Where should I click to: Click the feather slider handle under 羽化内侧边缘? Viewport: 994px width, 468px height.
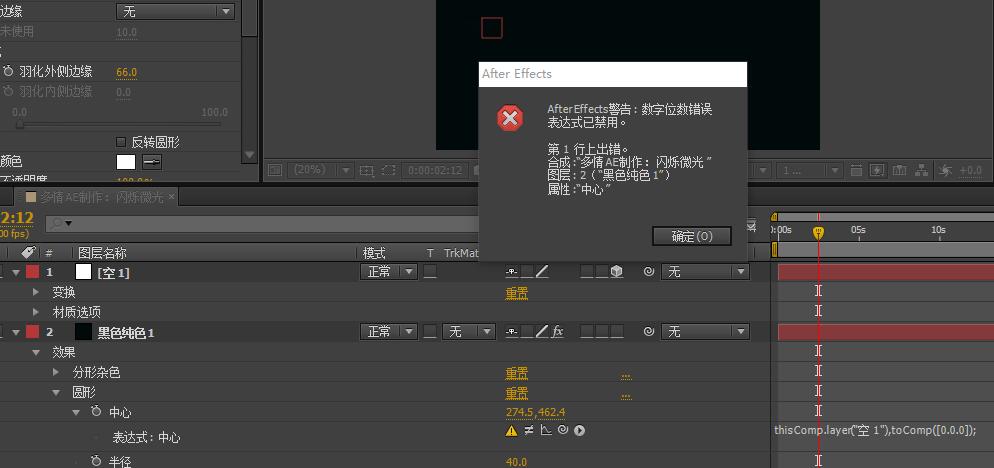(x=19, y=125)
